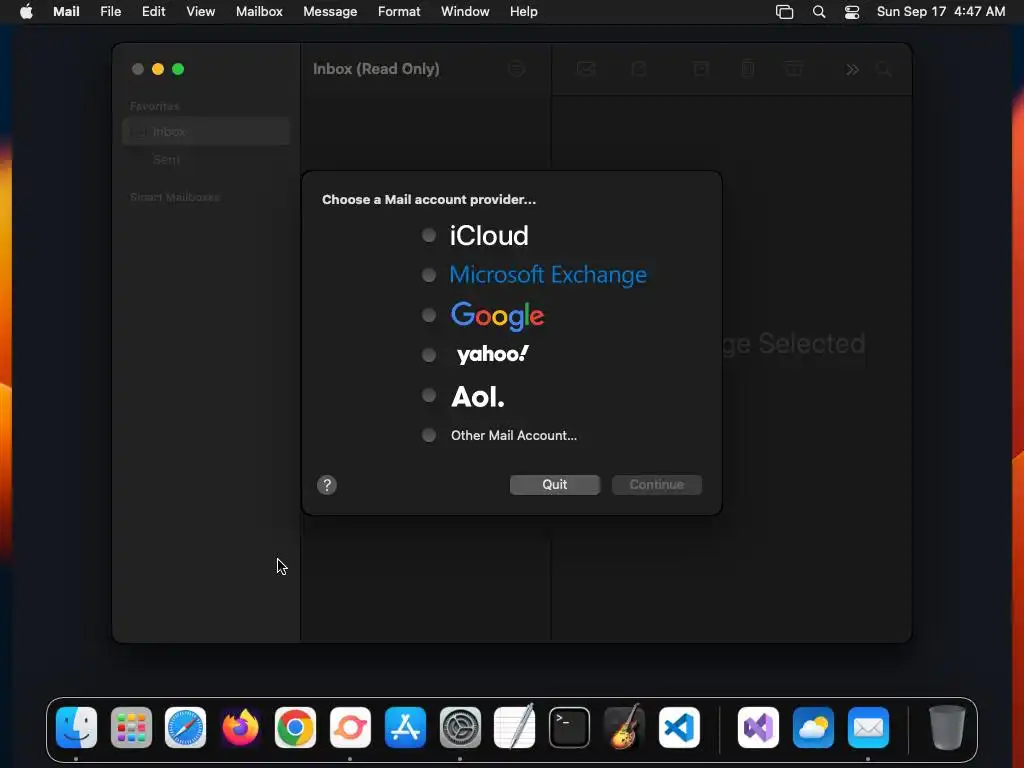
Task: Click the Continue button
Action: [x=656, y=485]
